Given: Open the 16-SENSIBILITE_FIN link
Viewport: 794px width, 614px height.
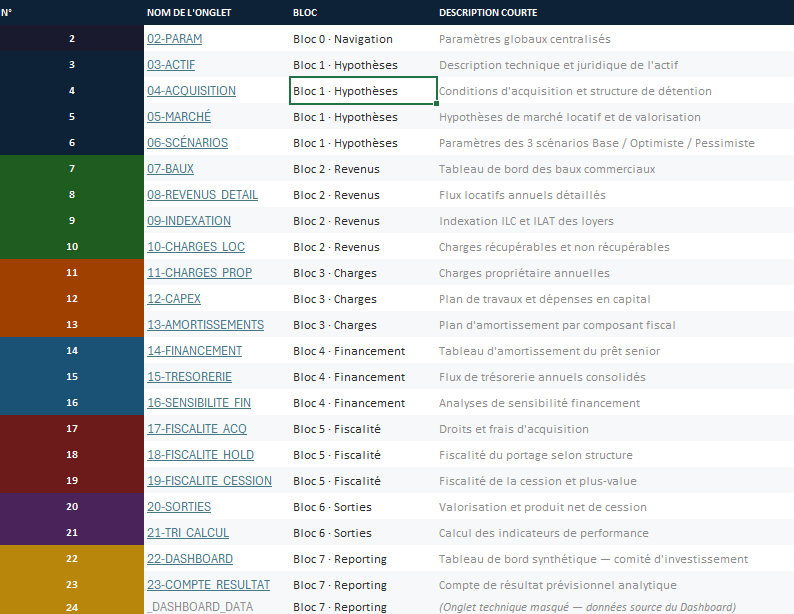Looking at the screenshot, I should 199,402.
